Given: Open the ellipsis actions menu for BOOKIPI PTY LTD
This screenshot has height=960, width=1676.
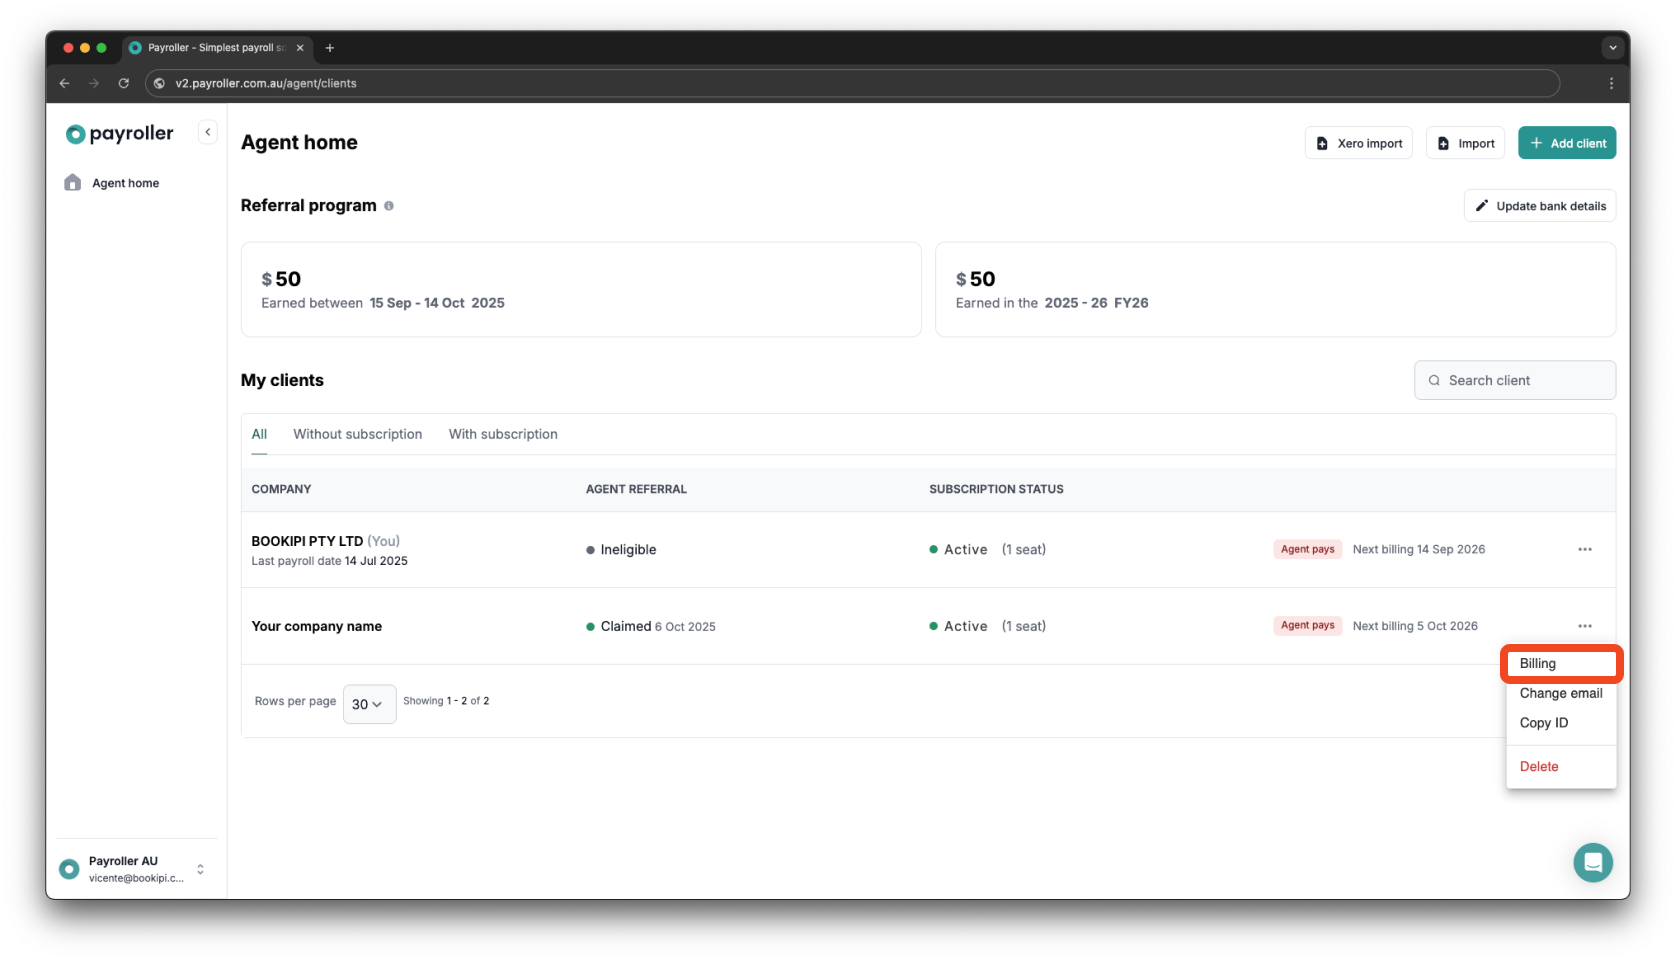Looking at the screenshot, I should (1584, 549).
